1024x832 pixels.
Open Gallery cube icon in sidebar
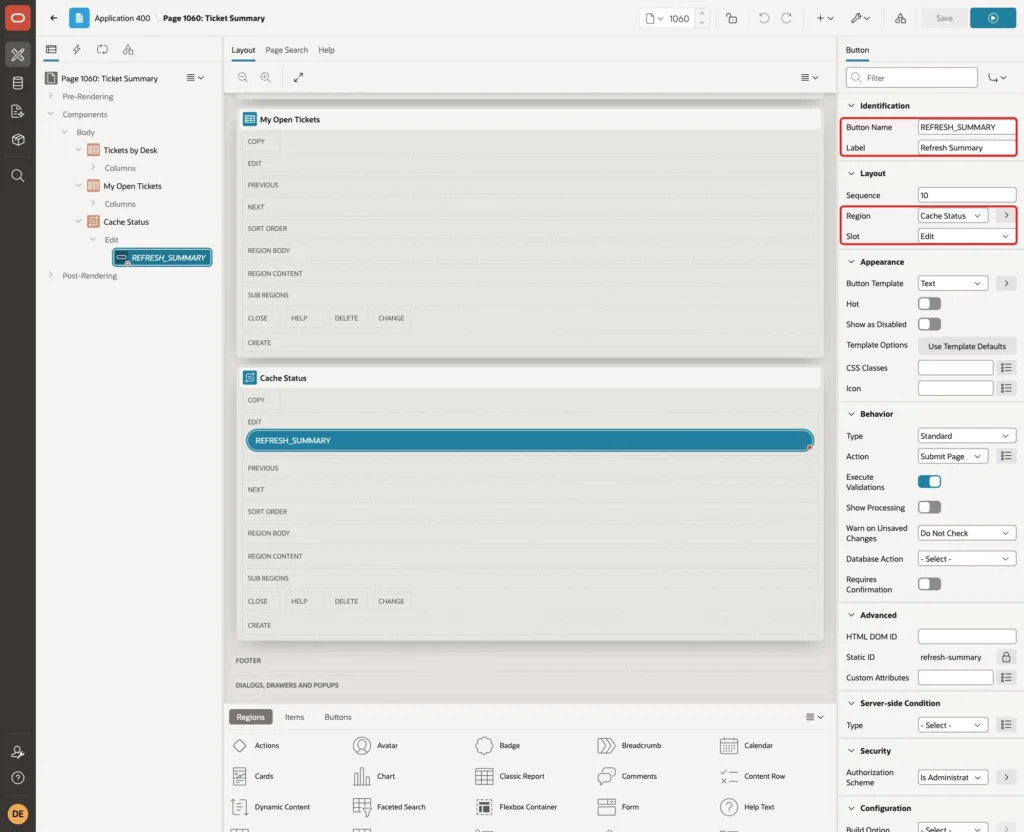coord(18,139)
